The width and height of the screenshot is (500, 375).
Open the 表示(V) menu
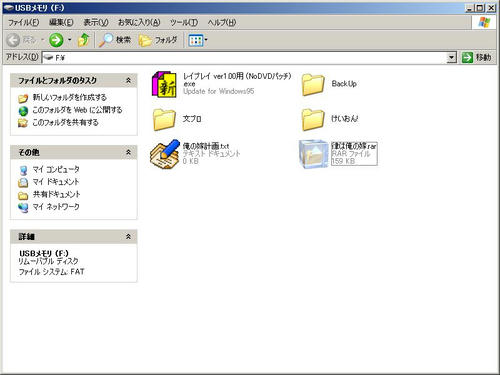(96, 22)
